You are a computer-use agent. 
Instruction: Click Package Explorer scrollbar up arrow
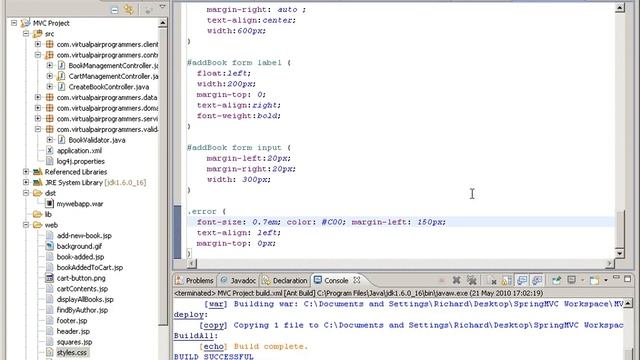[163, 23]
